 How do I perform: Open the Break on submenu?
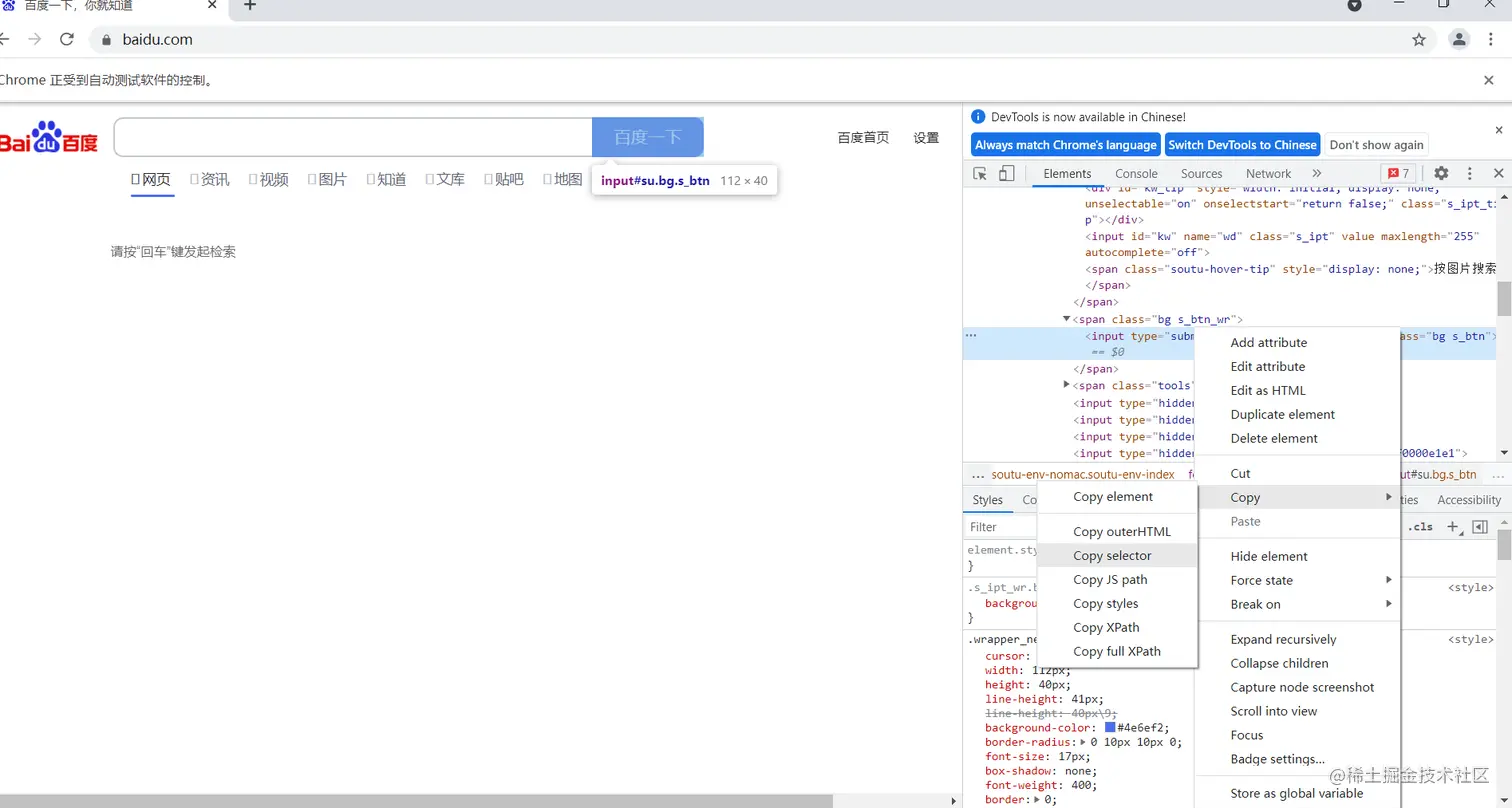(1298, 604)
